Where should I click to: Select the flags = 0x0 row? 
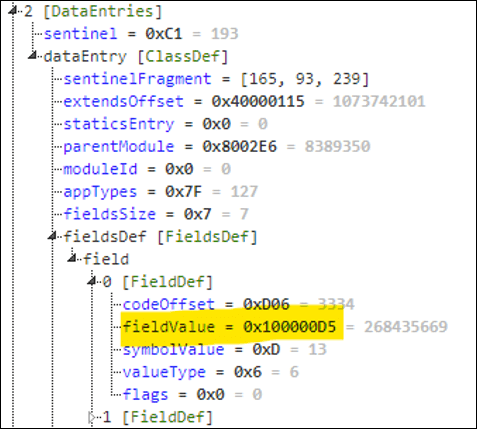point(192,394)
